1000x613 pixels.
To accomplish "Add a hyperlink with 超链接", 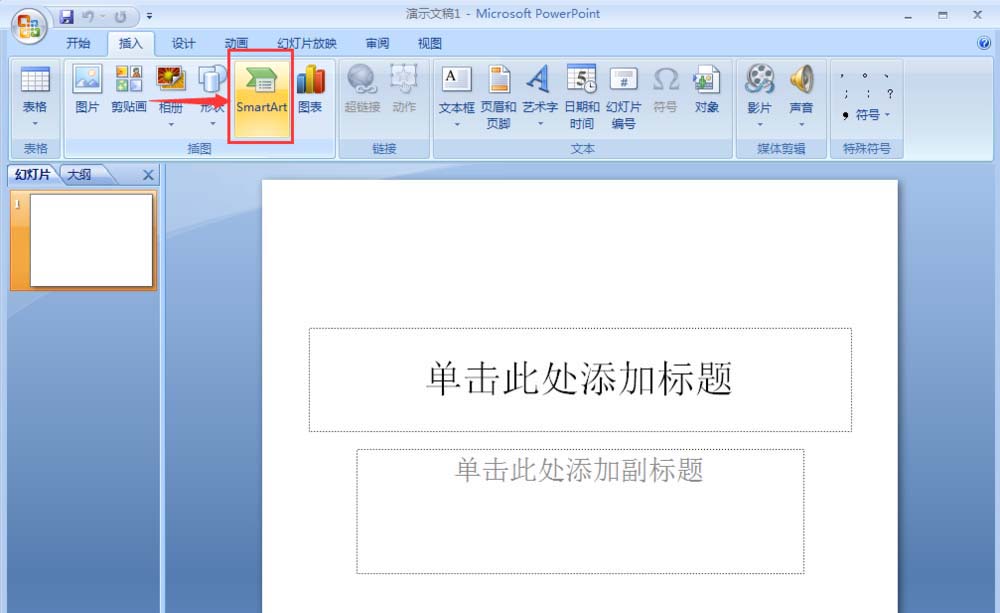I will (362, 90).
